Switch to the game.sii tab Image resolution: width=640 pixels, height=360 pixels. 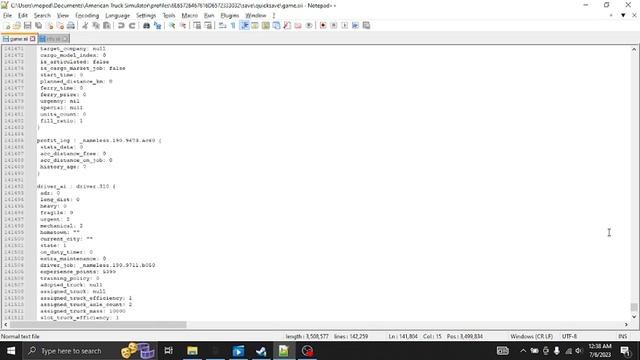[18, 39]
